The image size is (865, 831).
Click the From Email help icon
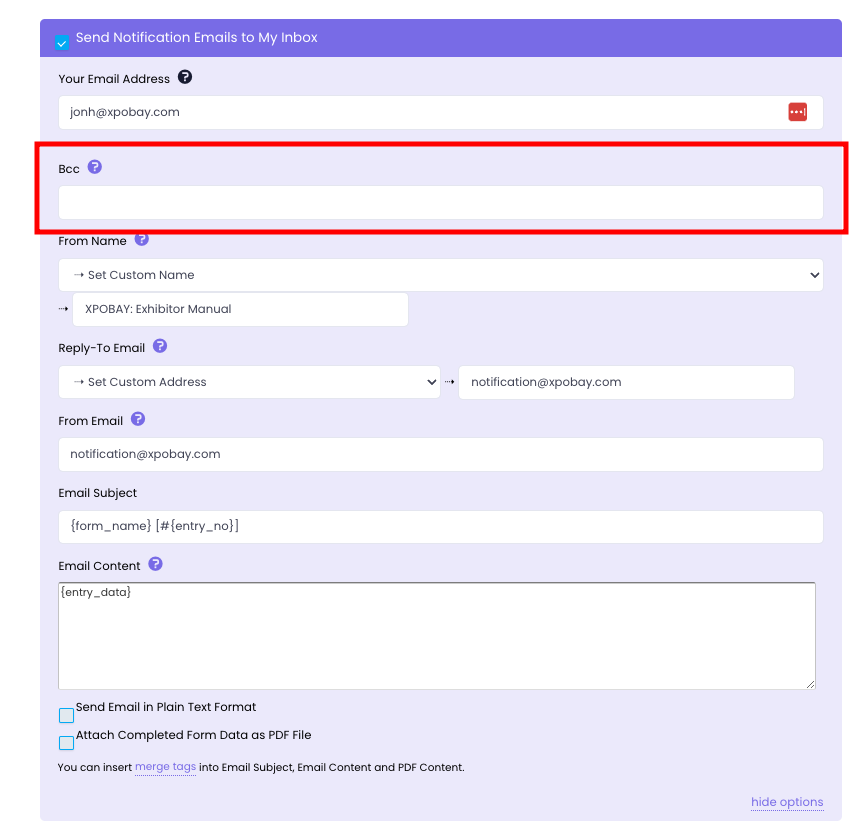[138, 420]
